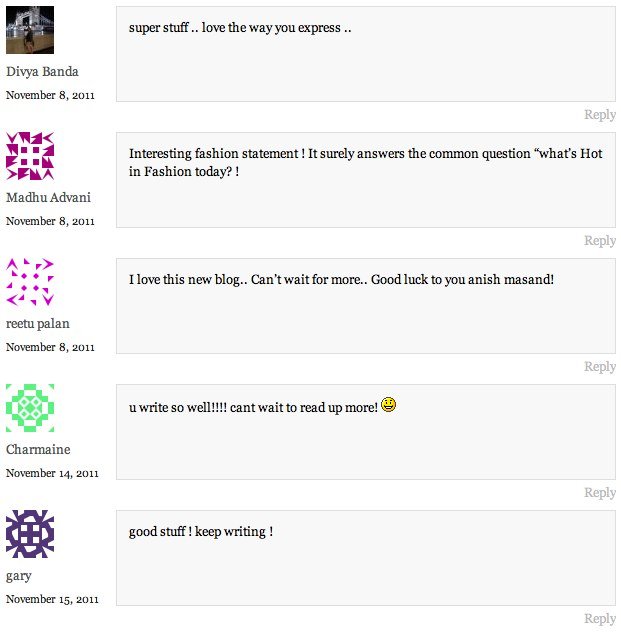Image resolution: width=621 pixels, height=635 pixels.
Task: Click the gary commenter name
Action: [19, 576]
